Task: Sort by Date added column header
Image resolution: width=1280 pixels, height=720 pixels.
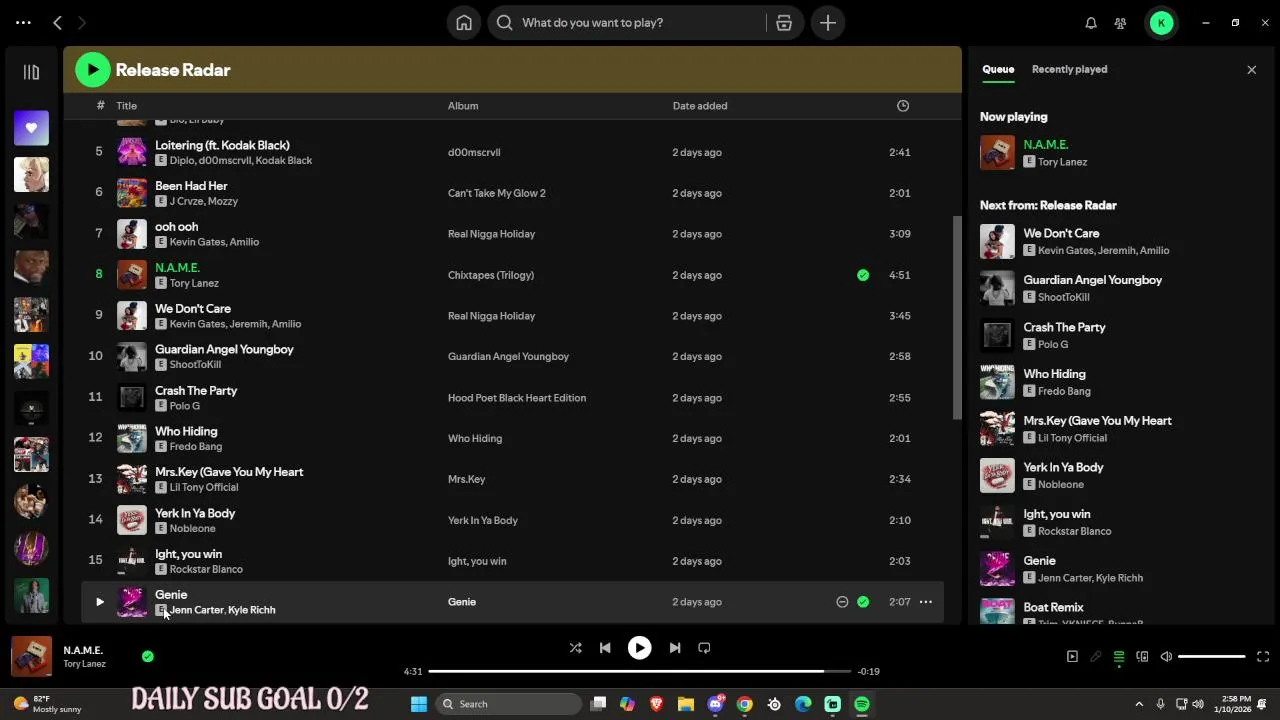Action: pyautogui.click(x=700, y=106)
